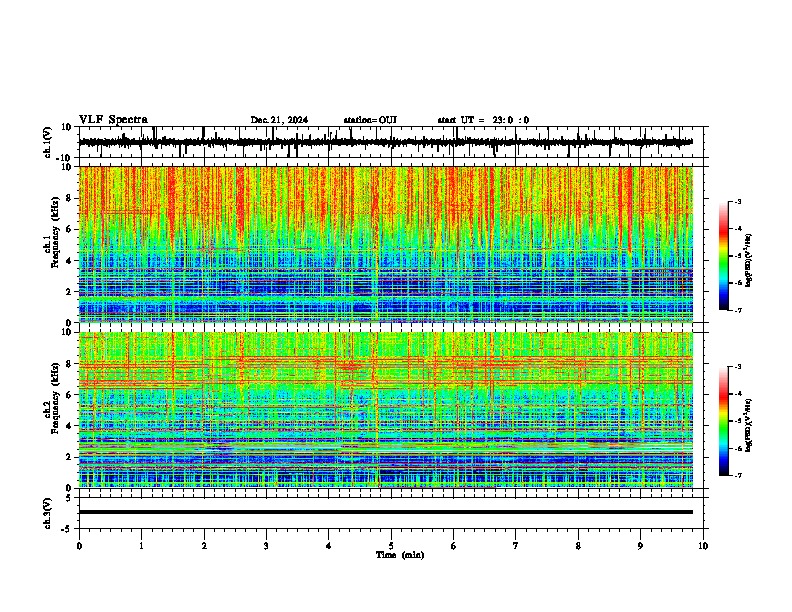Click the "station=OUI" header label
Viewport: 792px width, 612px height.
[370, 120]
